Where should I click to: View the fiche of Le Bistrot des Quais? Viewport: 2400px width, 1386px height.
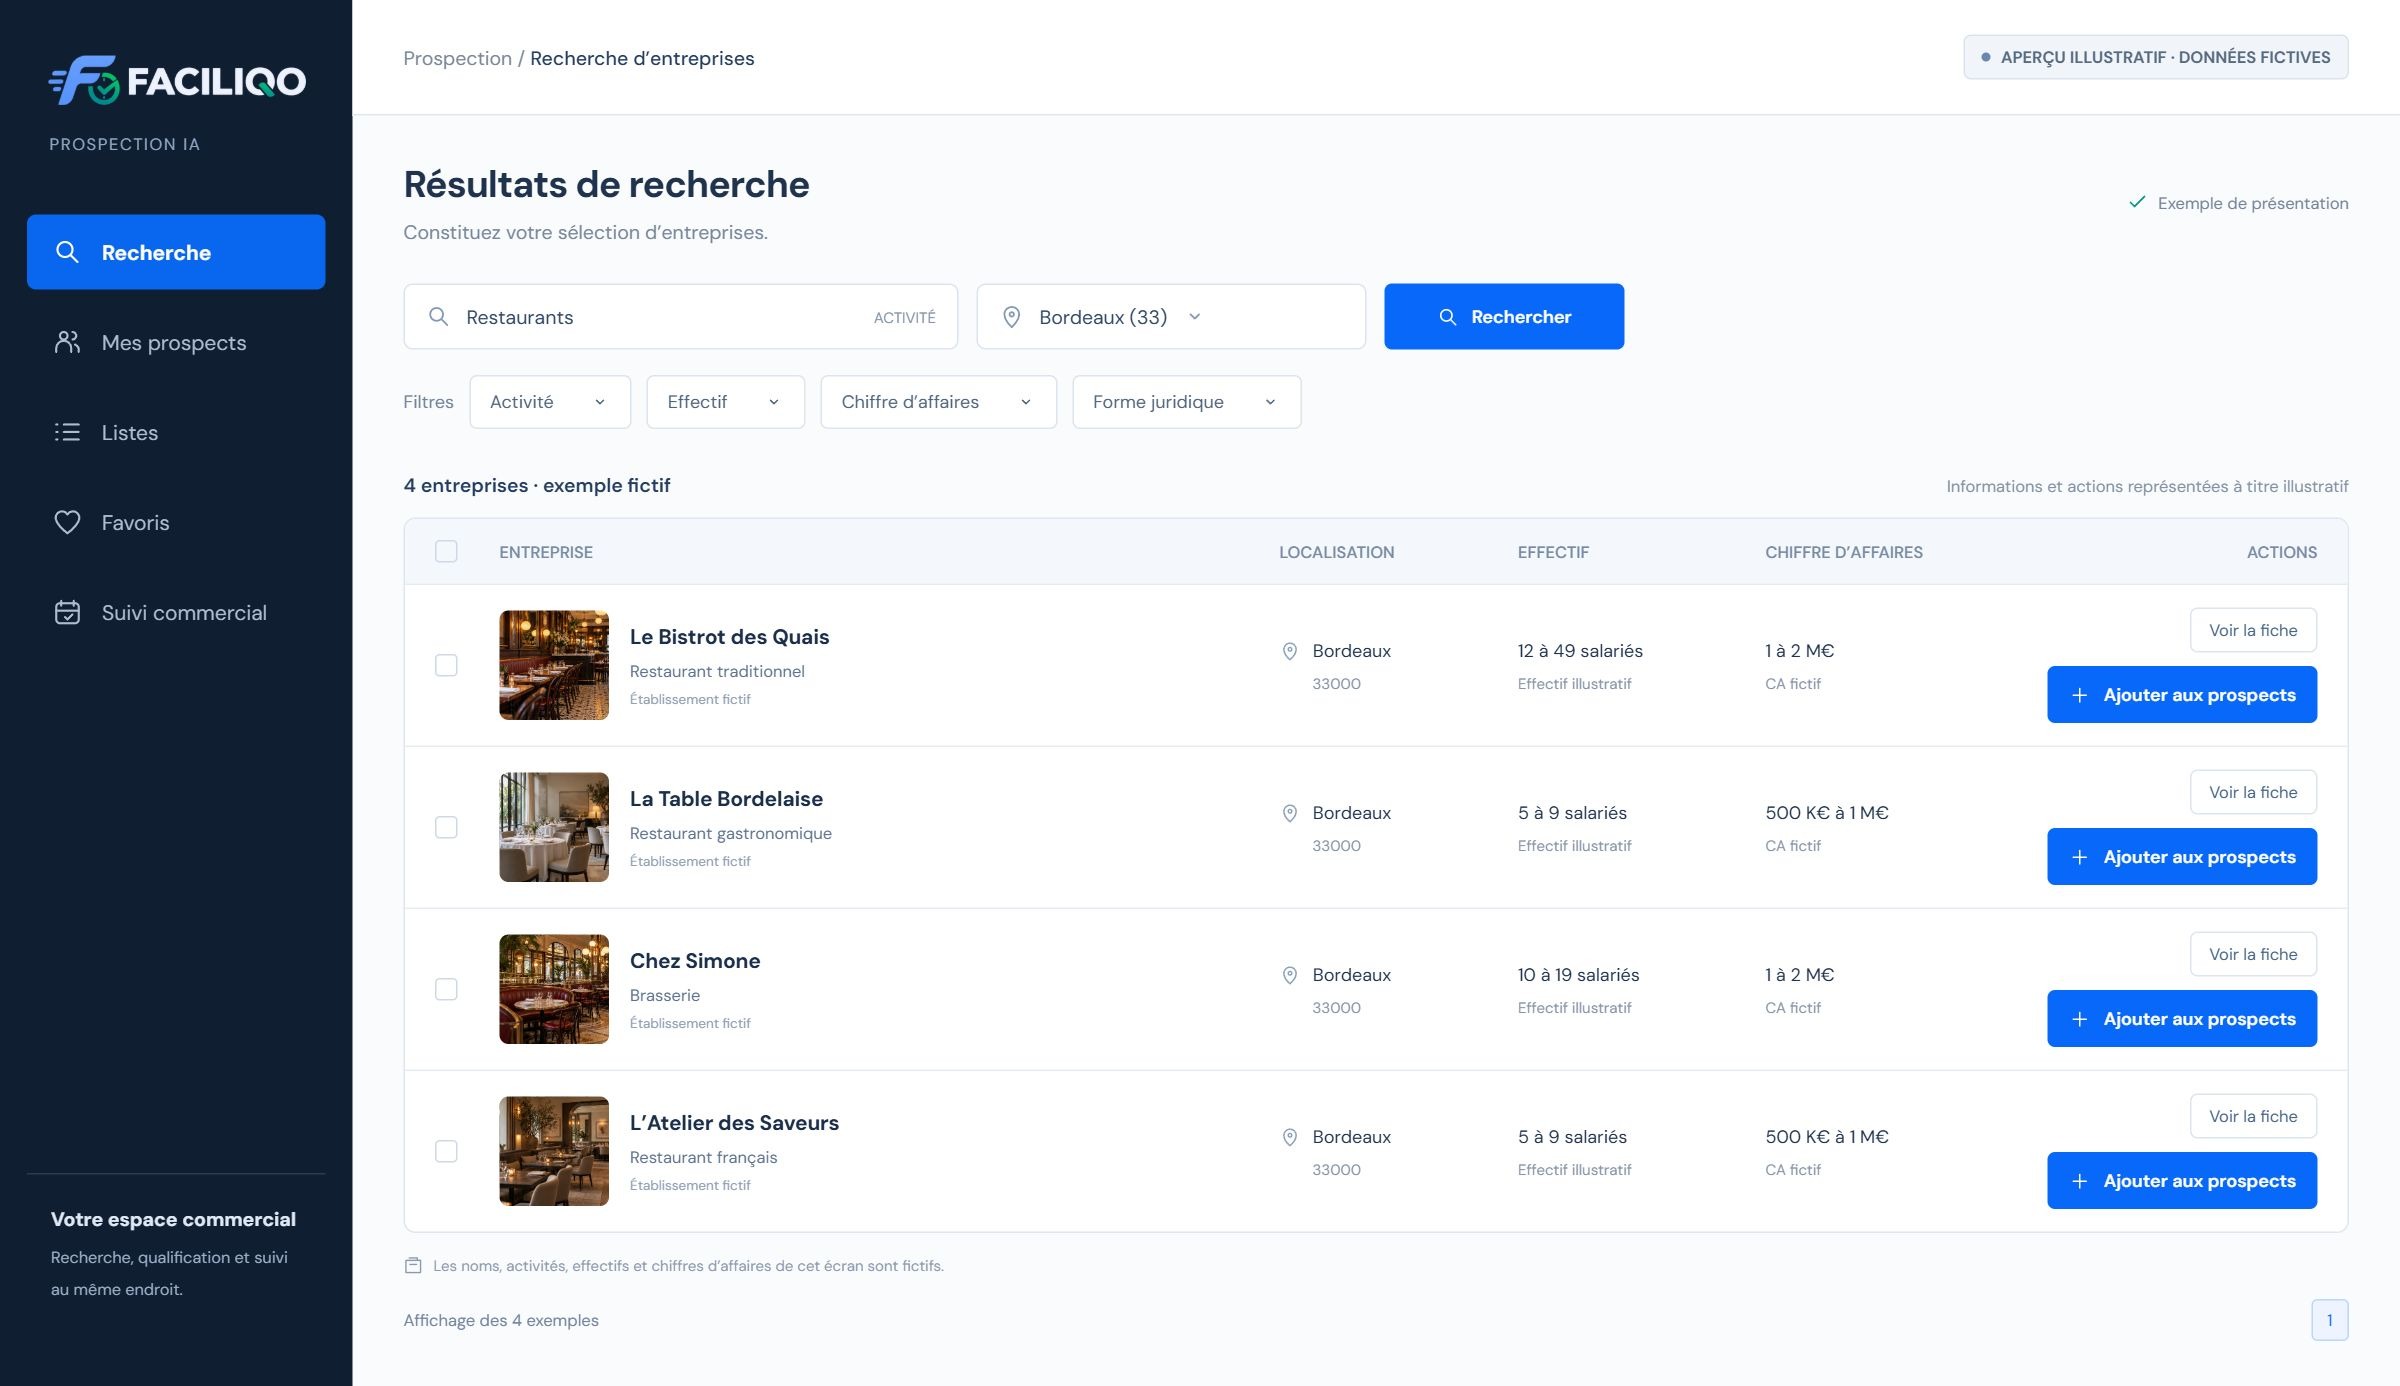tap(2253, 630)
